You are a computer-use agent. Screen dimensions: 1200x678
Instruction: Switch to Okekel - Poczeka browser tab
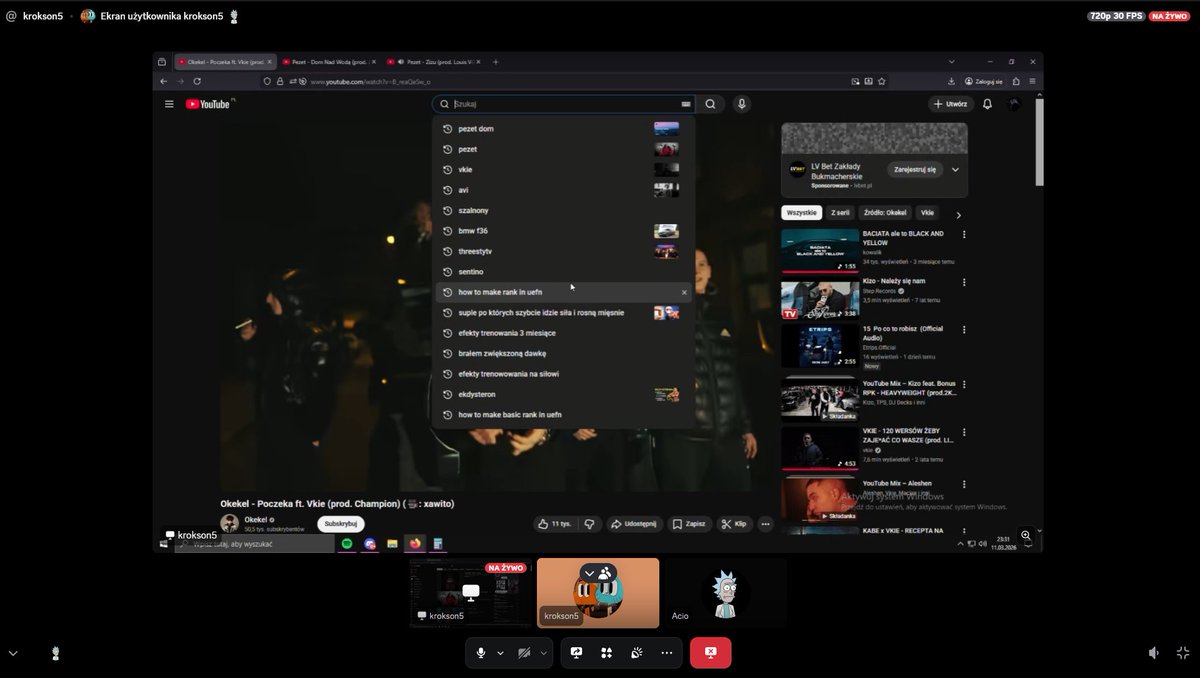[224, 62]
